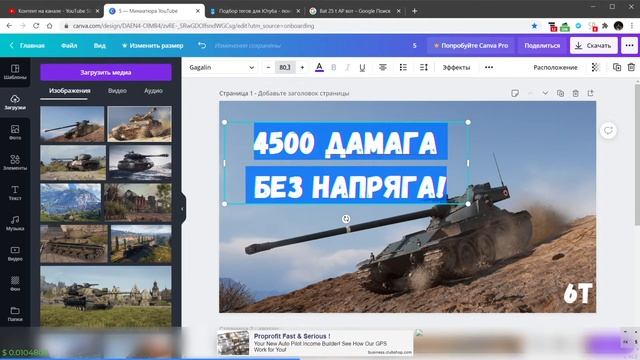The height and width of the screenshot is (360, 640).
Task: Decrease font size with minus button
Action: (x=268, y=67)
